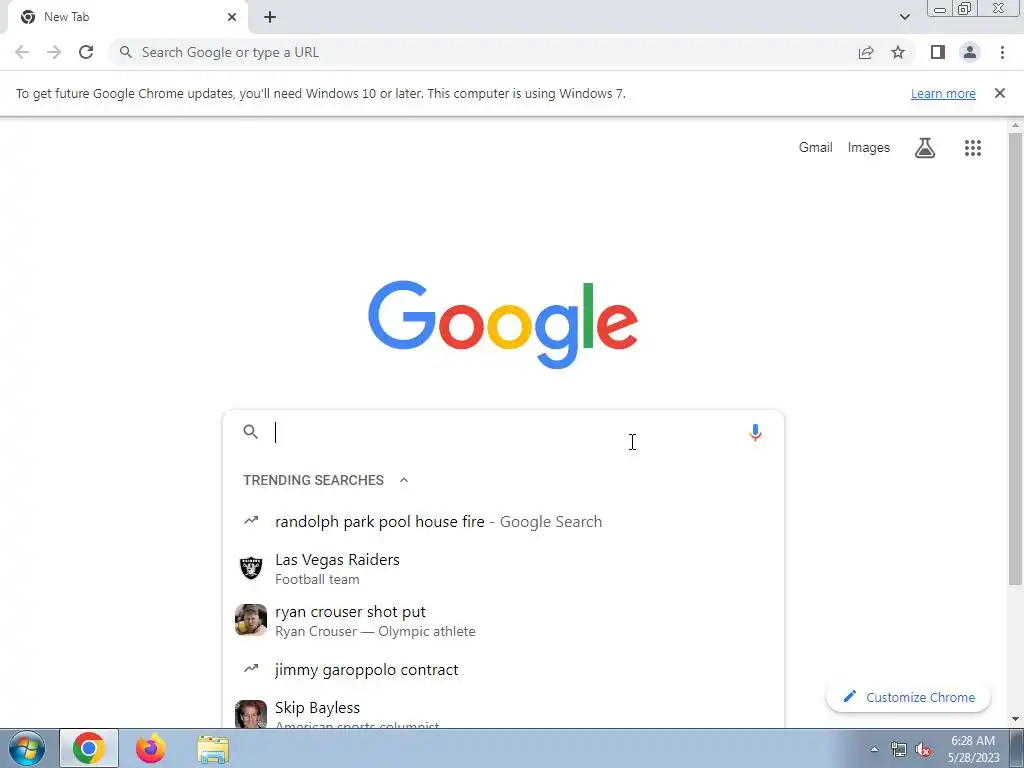Open the tab search dropdown arrow

904,17
